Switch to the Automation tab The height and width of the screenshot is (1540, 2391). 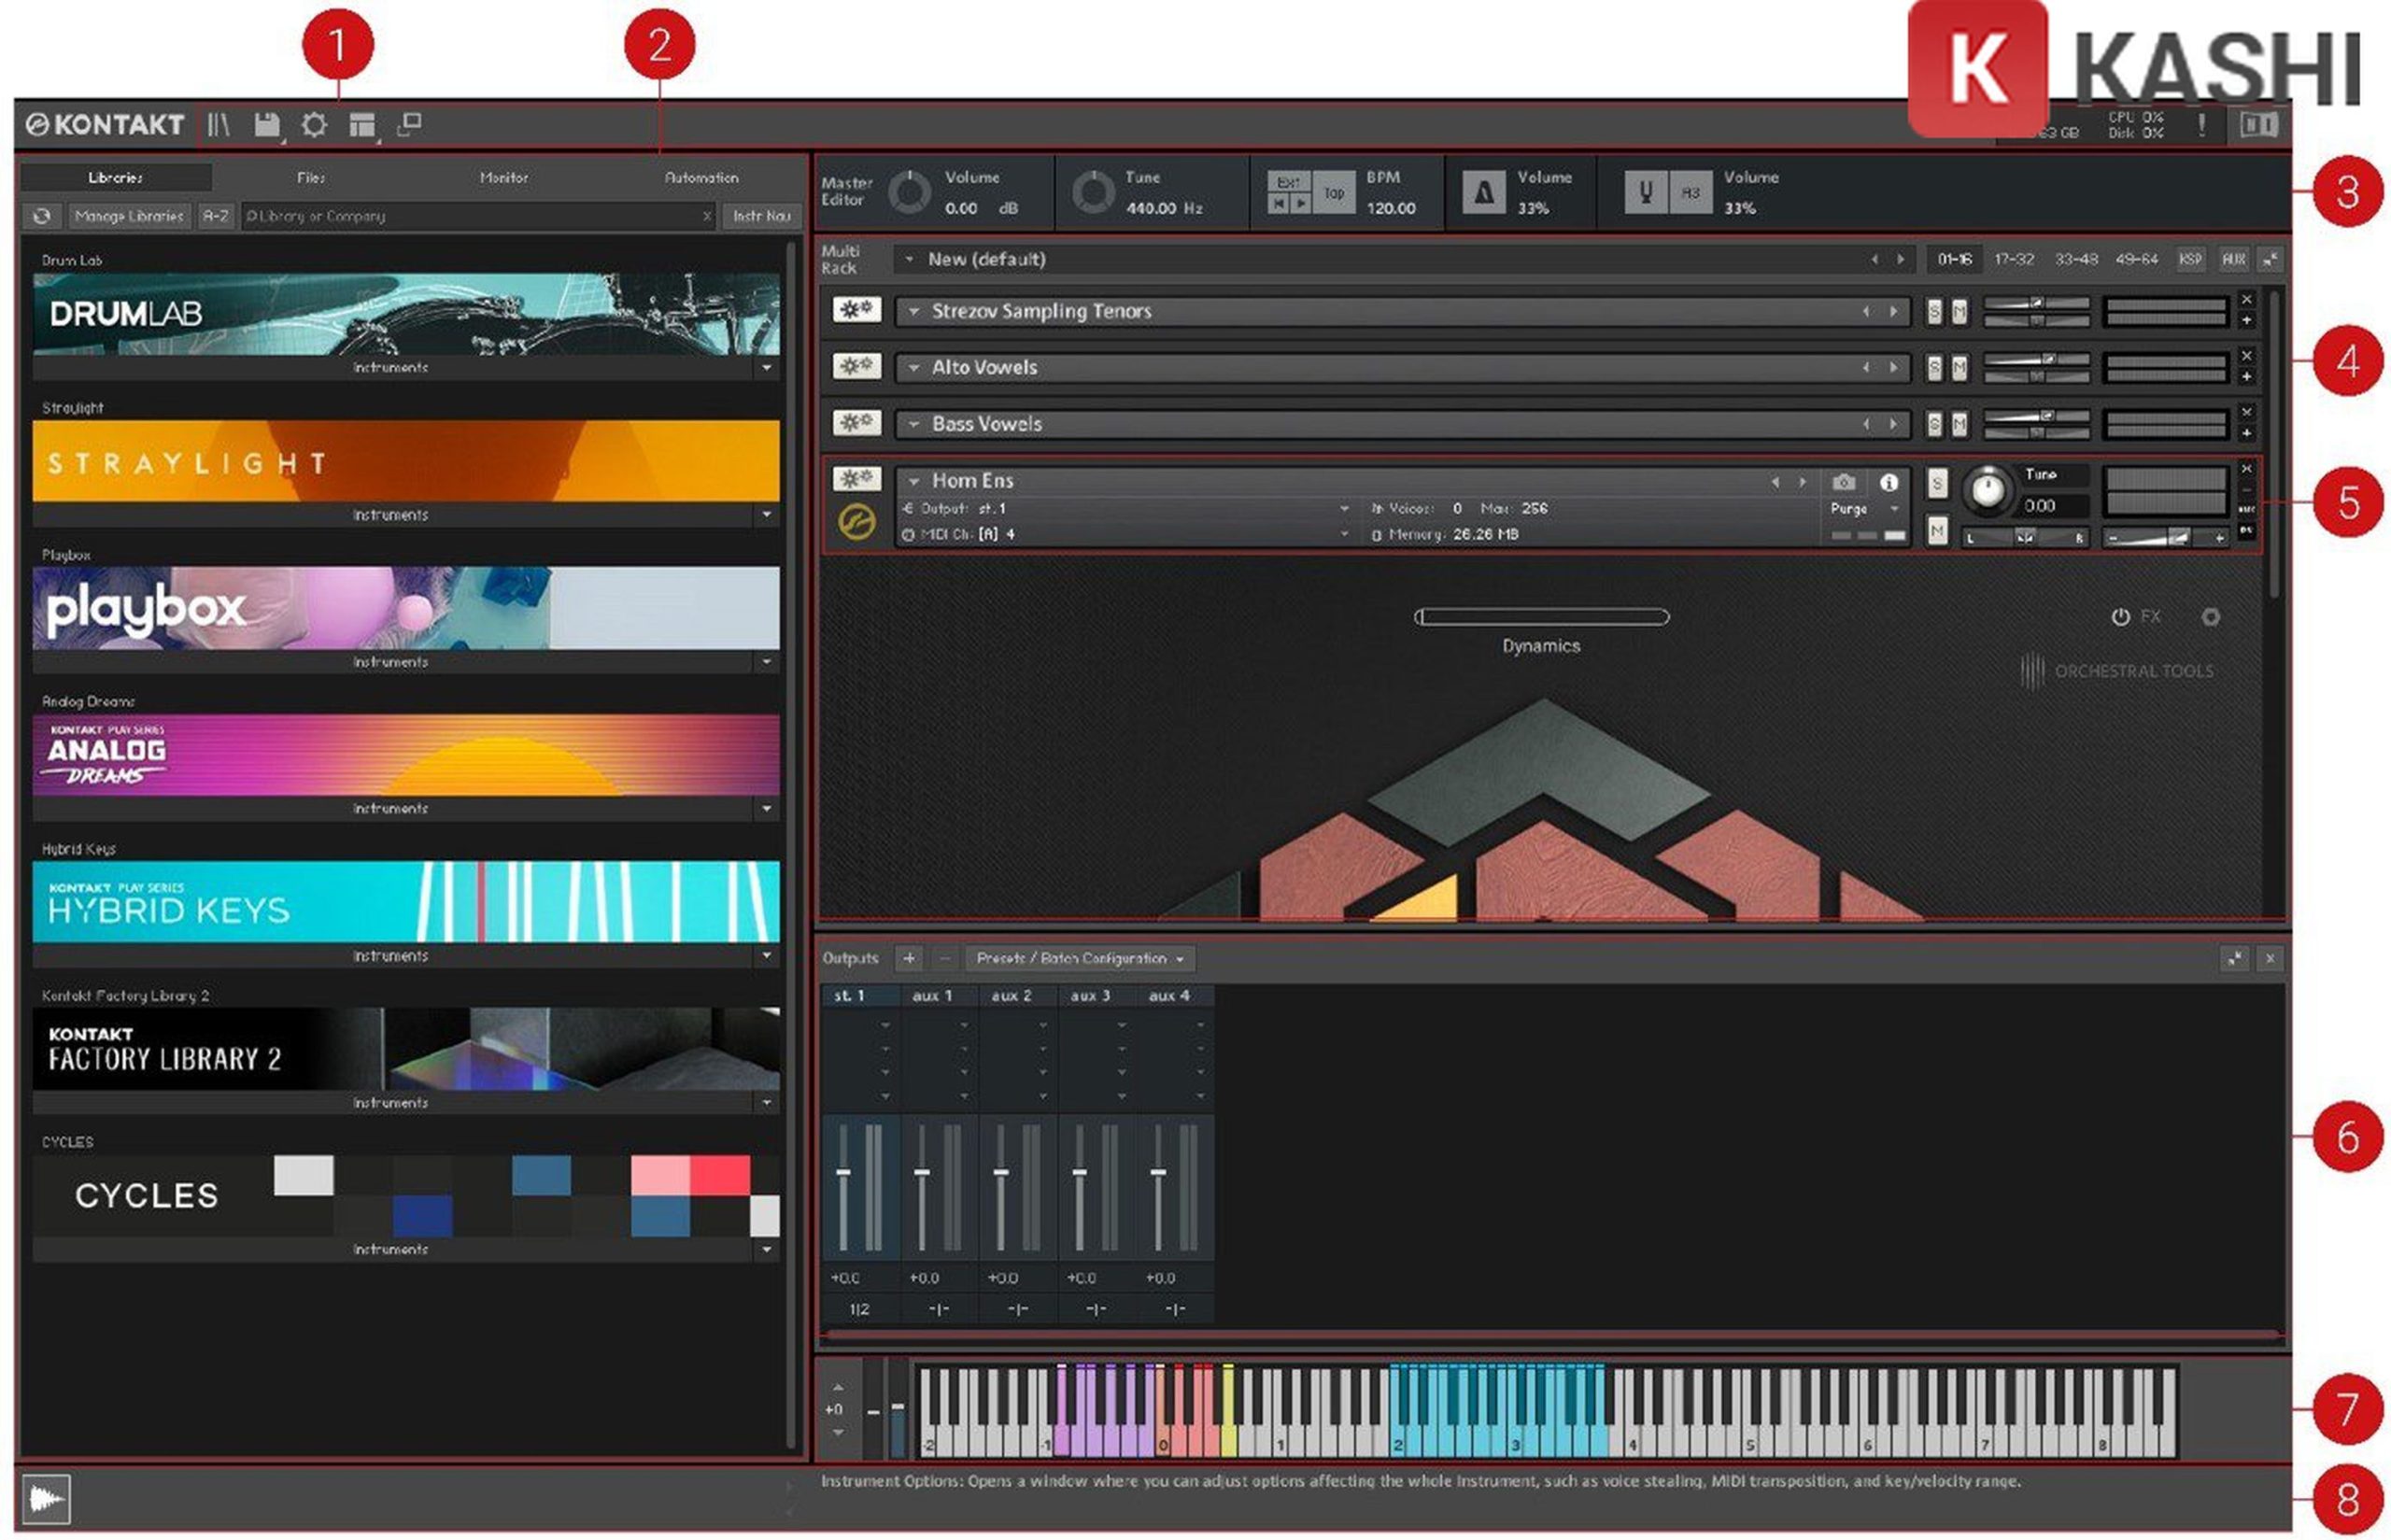point(701,178)
